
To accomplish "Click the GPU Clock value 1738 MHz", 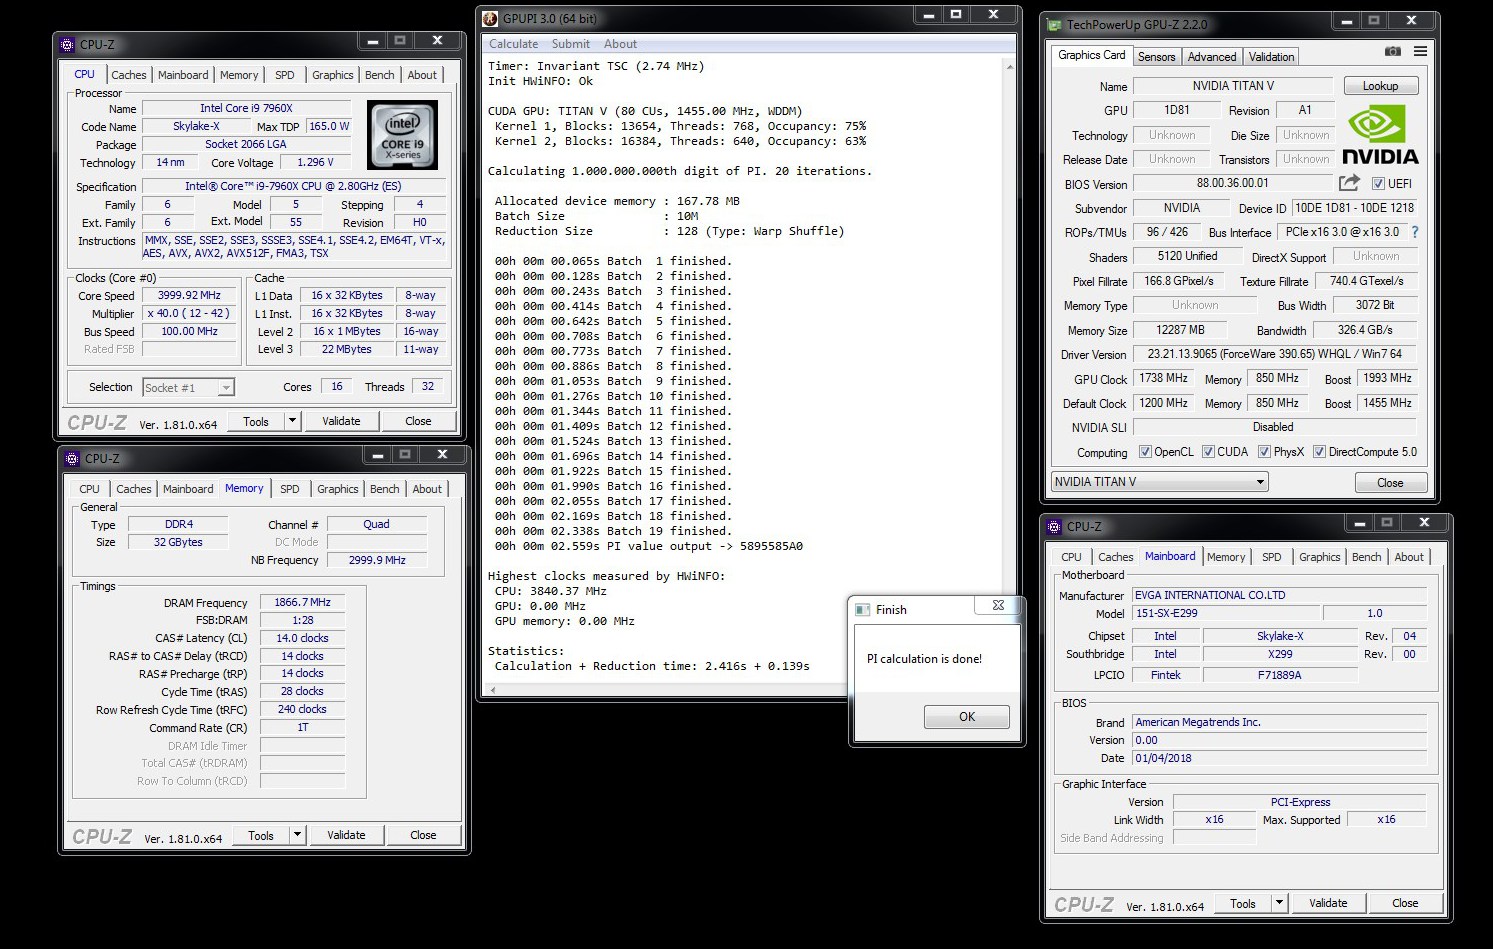I will click(x=1164, y=378).
